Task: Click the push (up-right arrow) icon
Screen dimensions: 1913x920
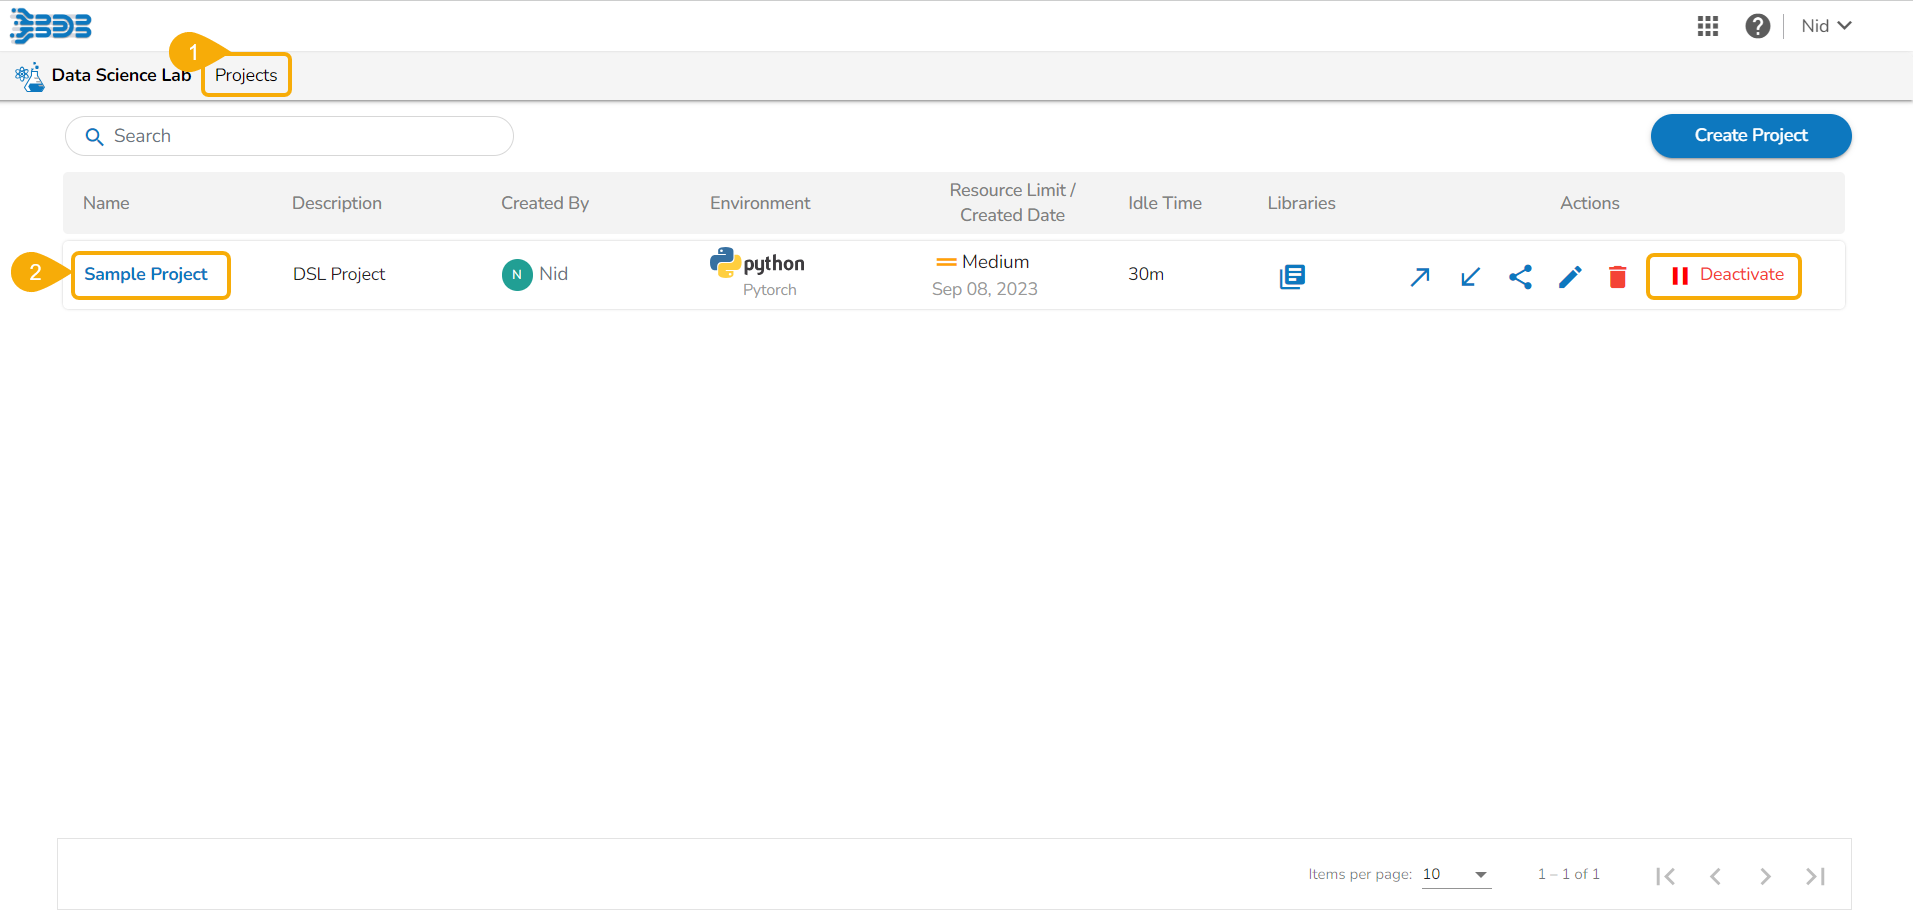Action: [x=1420, y=277]
